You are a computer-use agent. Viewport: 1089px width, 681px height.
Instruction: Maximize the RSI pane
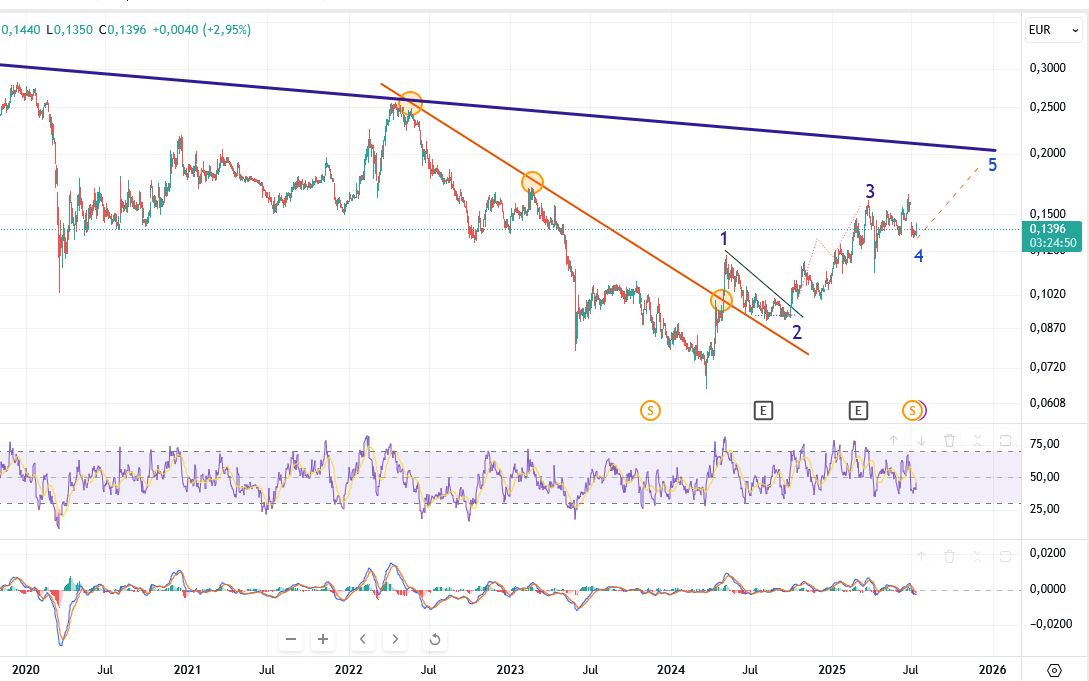point(1005,440)
